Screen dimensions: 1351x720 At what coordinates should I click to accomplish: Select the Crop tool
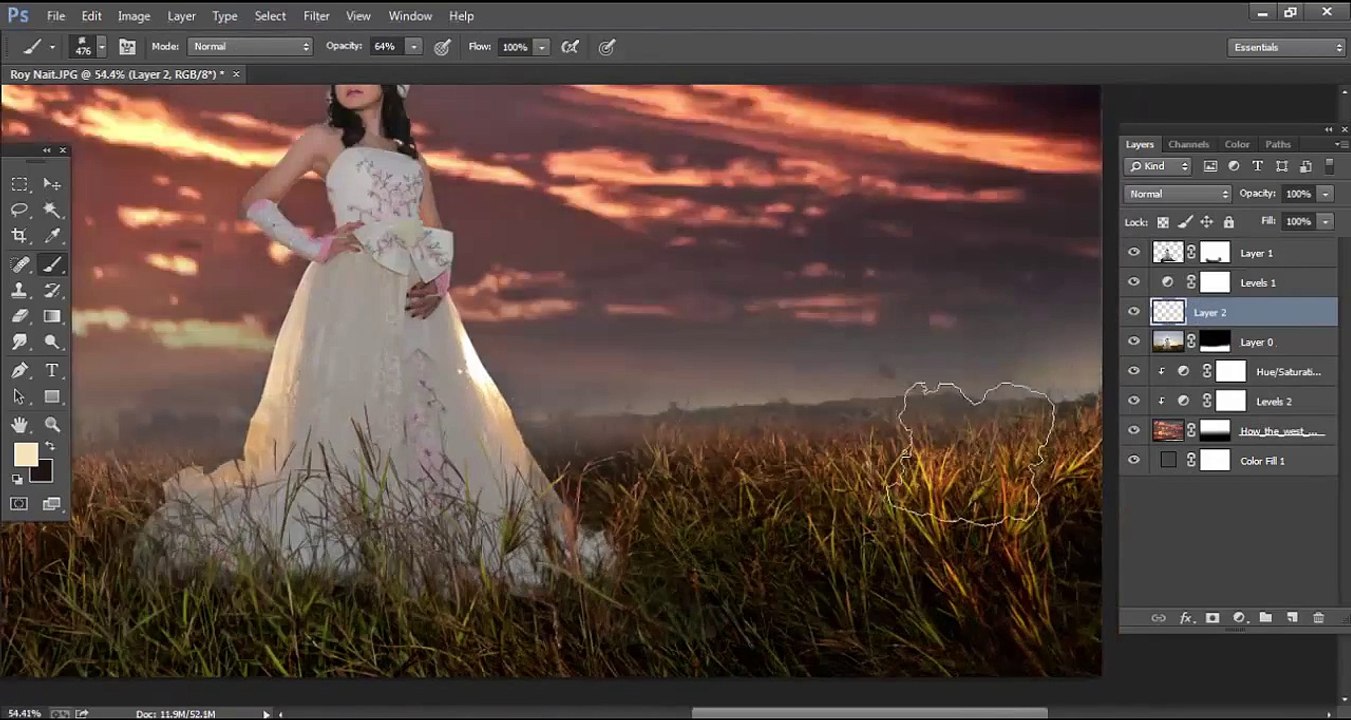(x=19, y=236)
